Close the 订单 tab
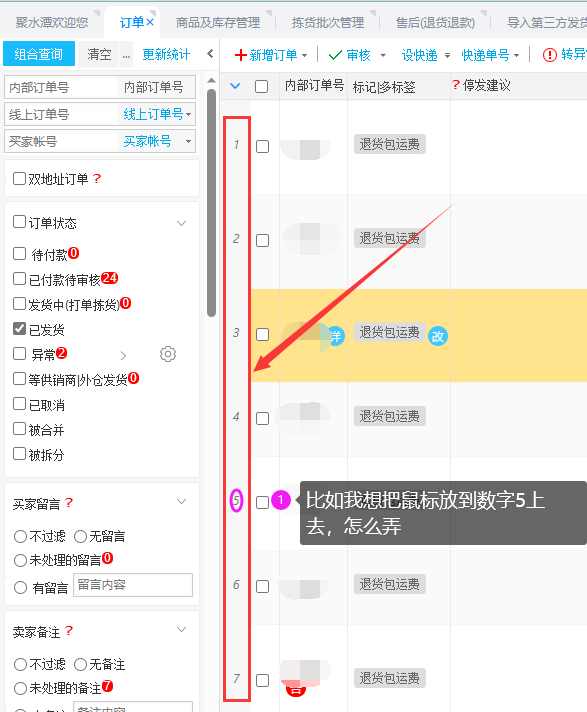Image resolution: width=587 pixels, height=712 pixels. coord(150,22)
